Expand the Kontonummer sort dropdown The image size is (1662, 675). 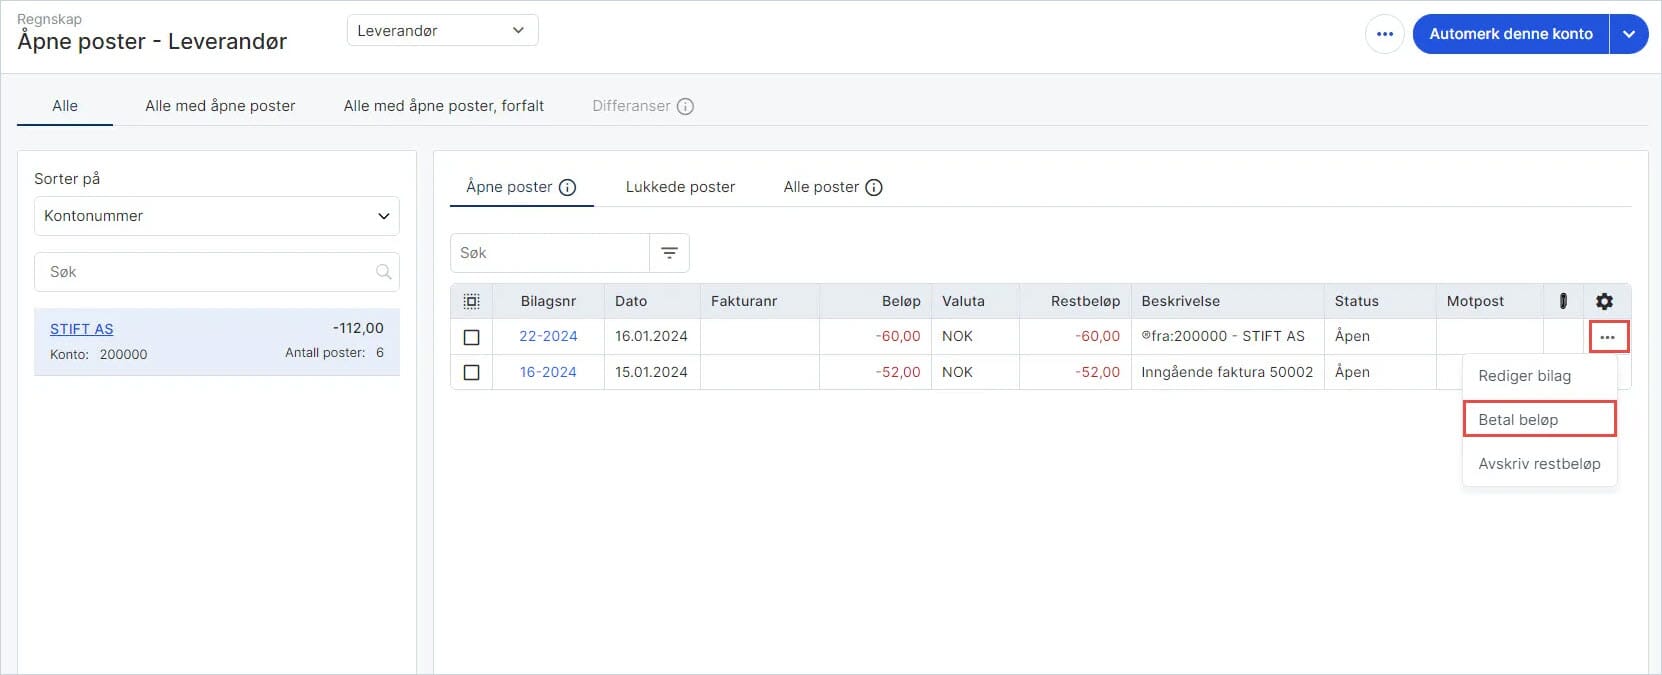pyautogui.click(x=216, y=216)
